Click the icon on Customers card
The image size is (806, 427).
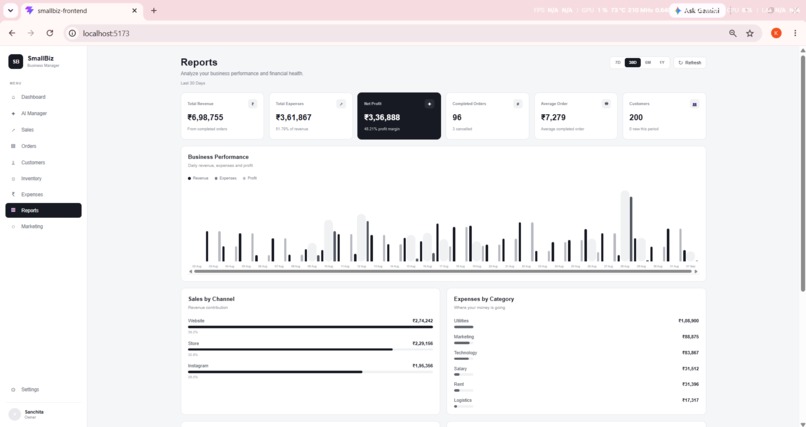(694, 104)
